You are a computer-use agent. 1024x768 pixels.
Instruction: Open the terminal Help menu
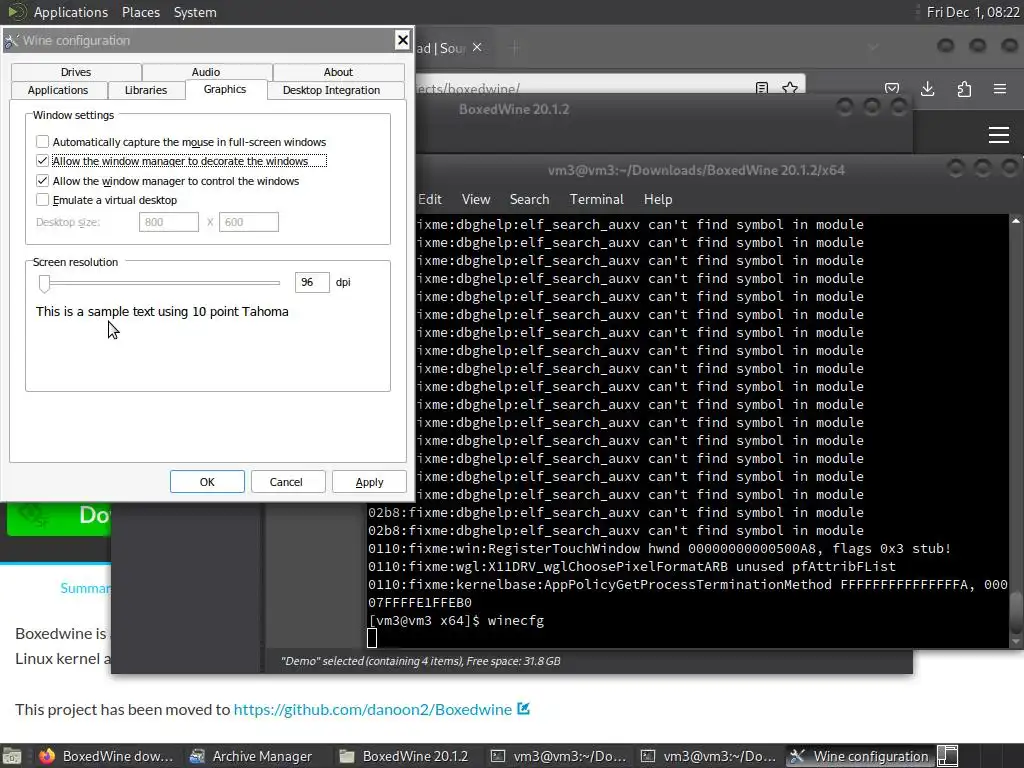(658, 199)
